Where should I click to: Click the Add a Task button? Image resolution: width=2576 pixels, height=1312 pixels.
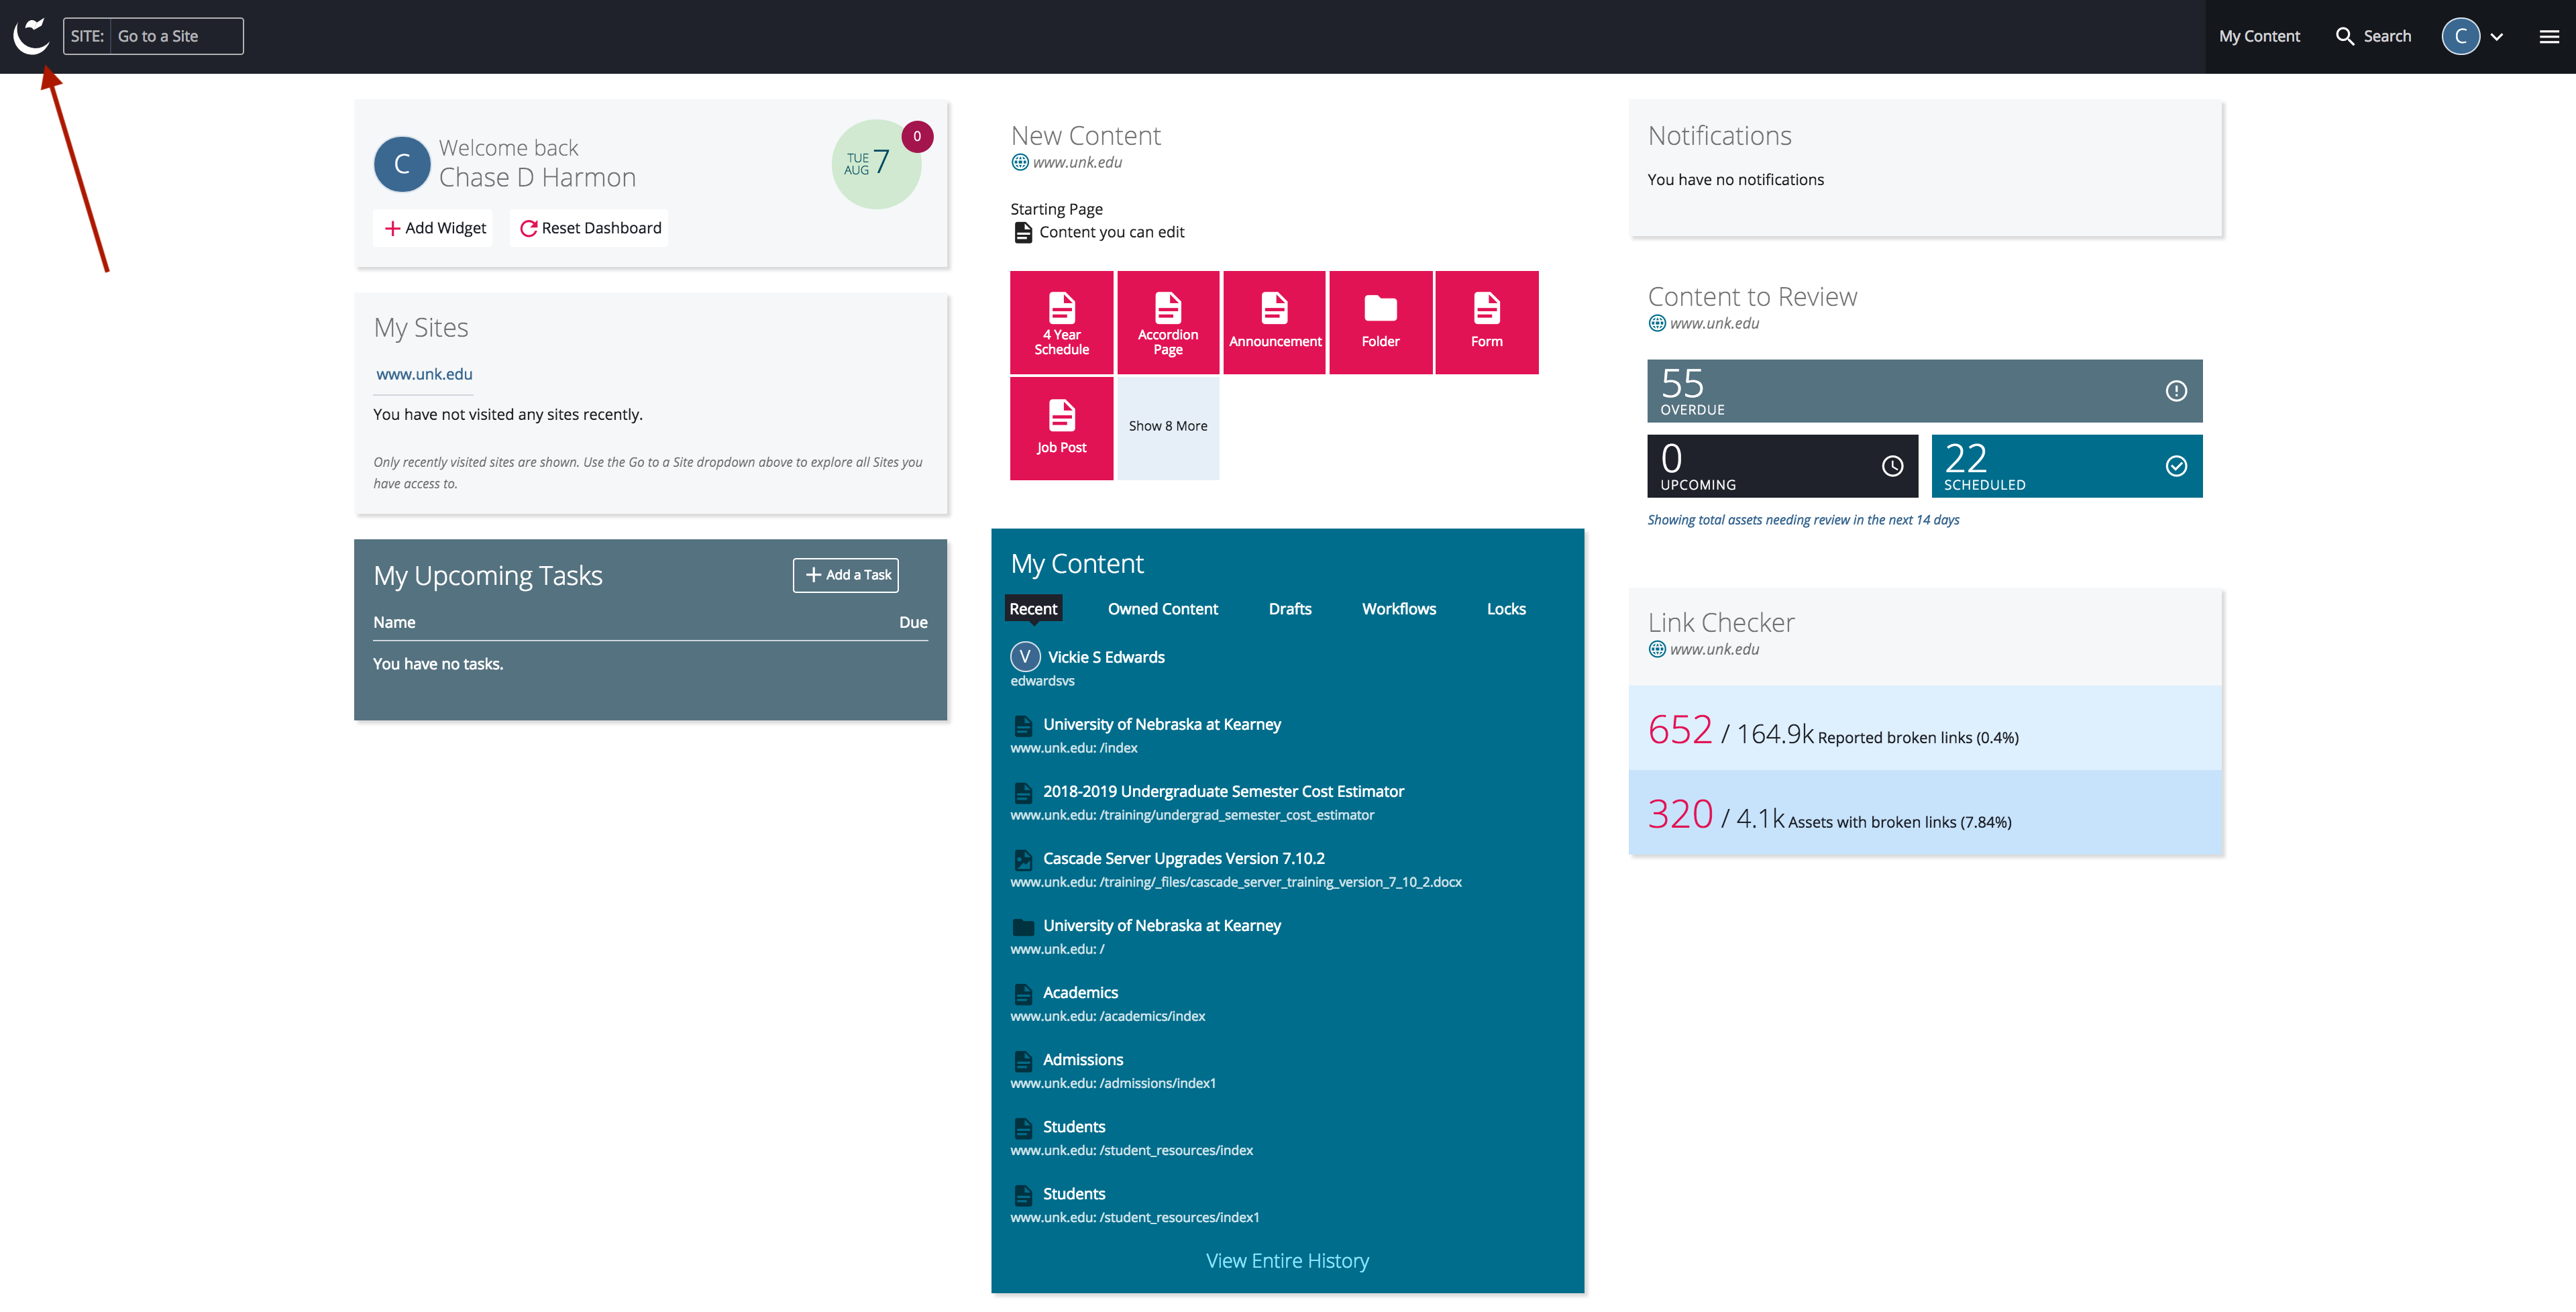846,575
